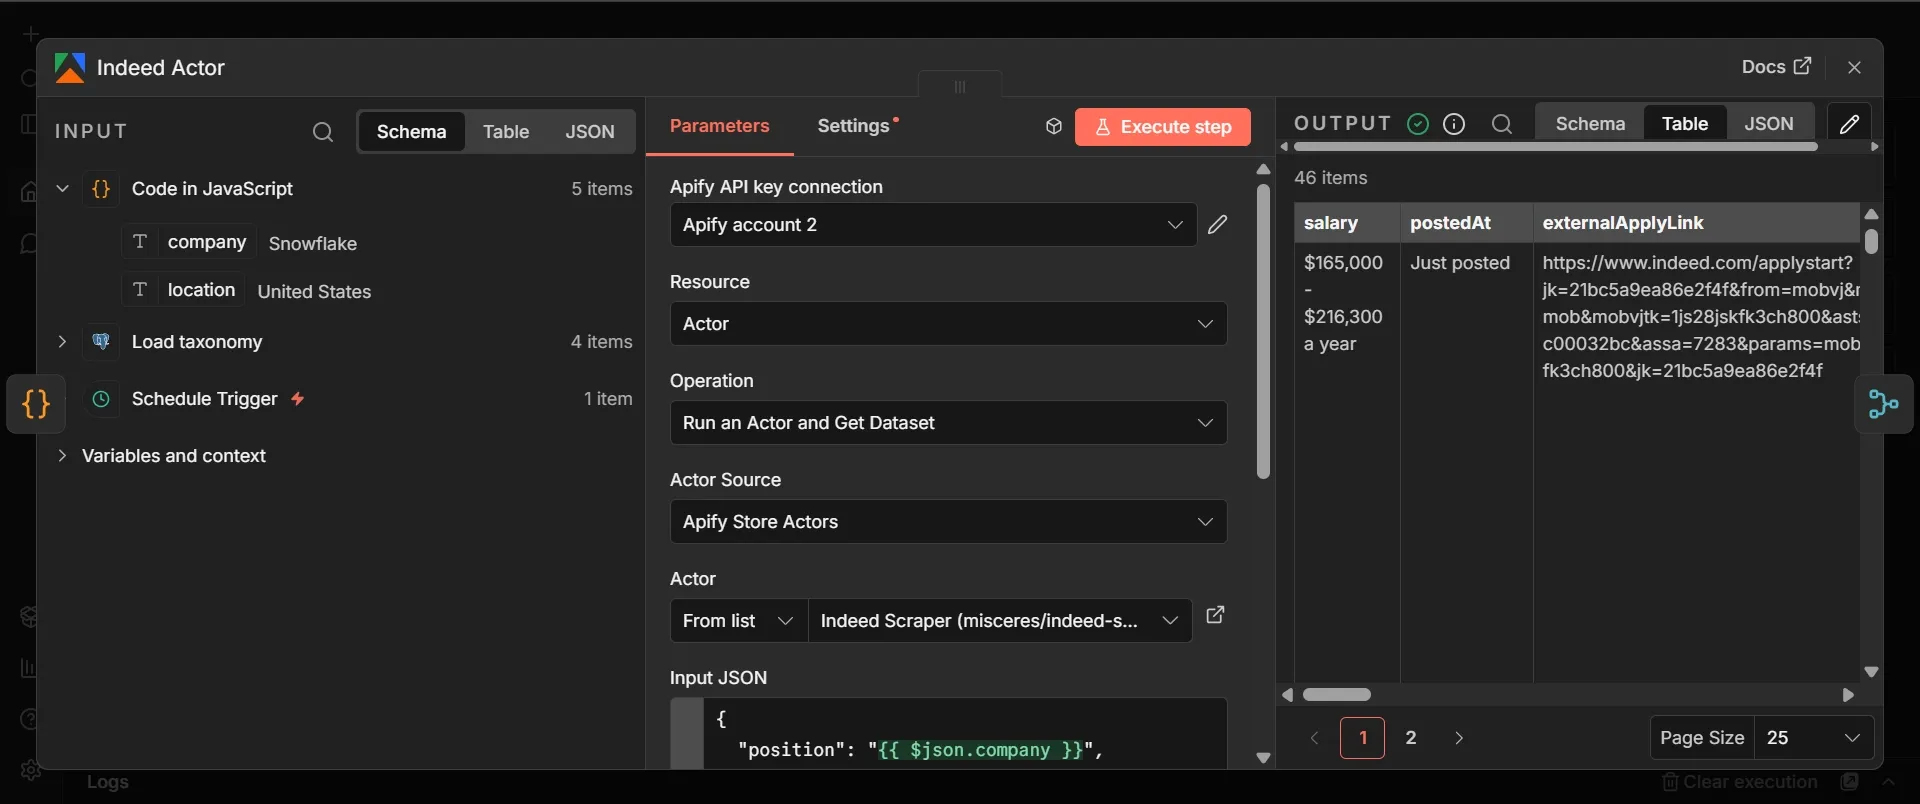Open the Operation dropdown
This screenshot has height=804, width=1920.
point(948,423)
